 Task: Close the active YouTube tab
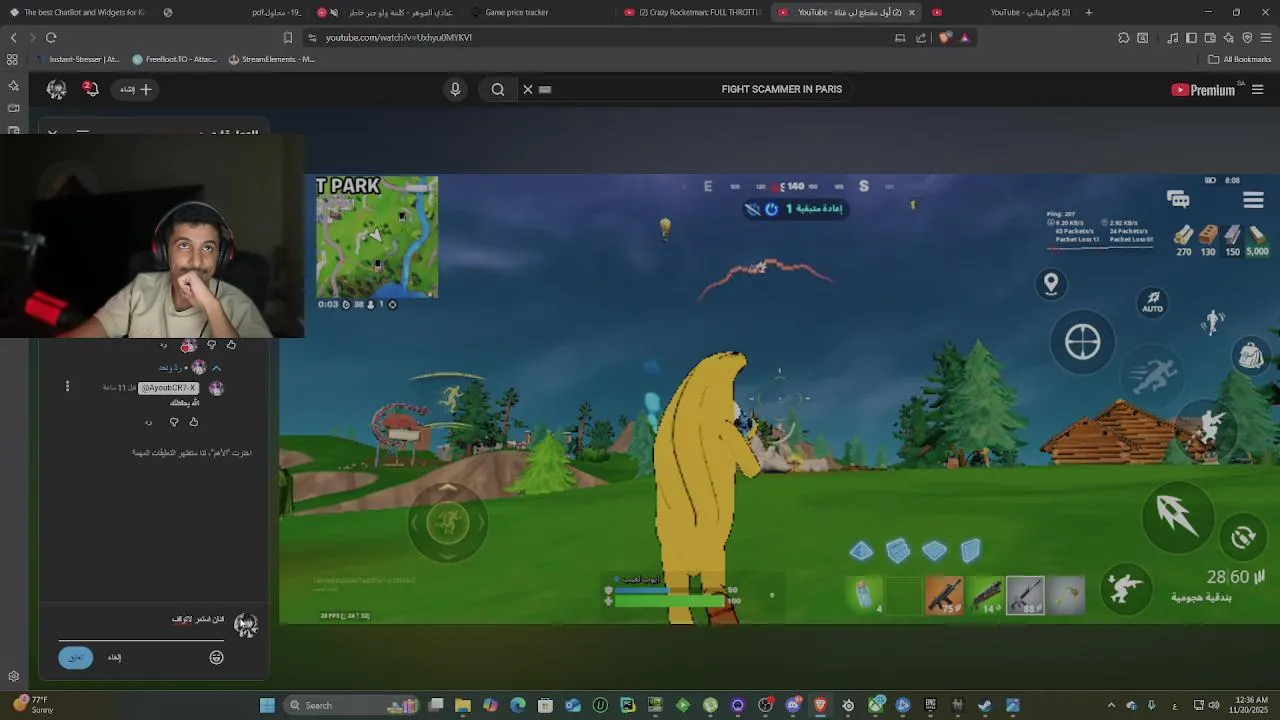(911, 12)
